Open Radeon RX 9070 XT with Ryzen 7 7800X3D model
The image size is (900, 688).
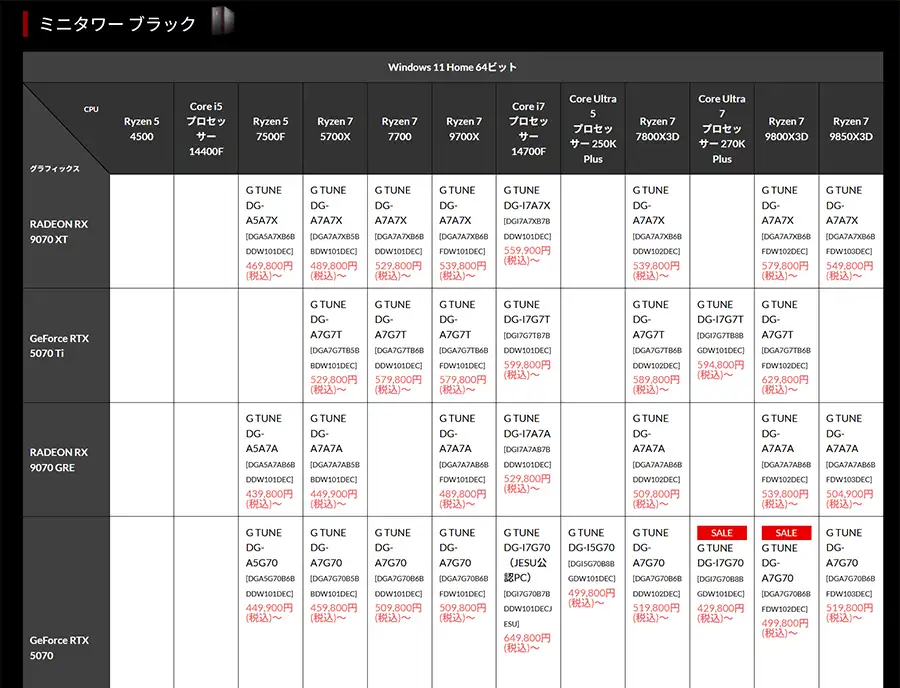pos(657,232)
